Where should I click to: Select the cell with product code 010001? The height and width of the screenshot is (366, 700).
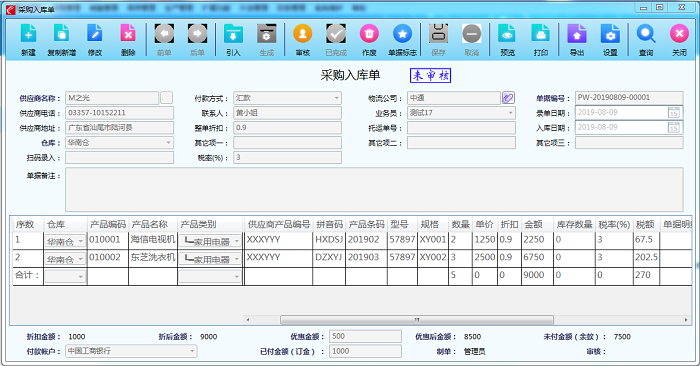[108, 241]
